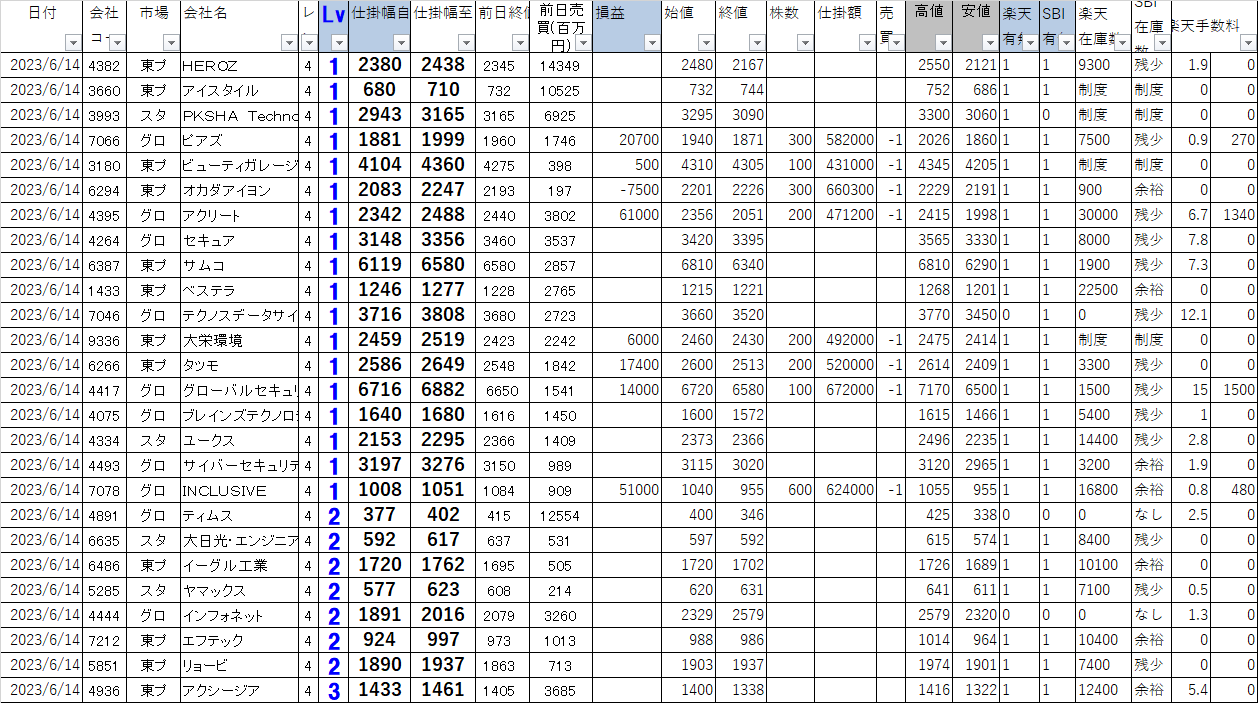1258x703 pixels.
Task: Select the アクシージア company name cell
Action: pyautogui.click(x=238, y=690)
